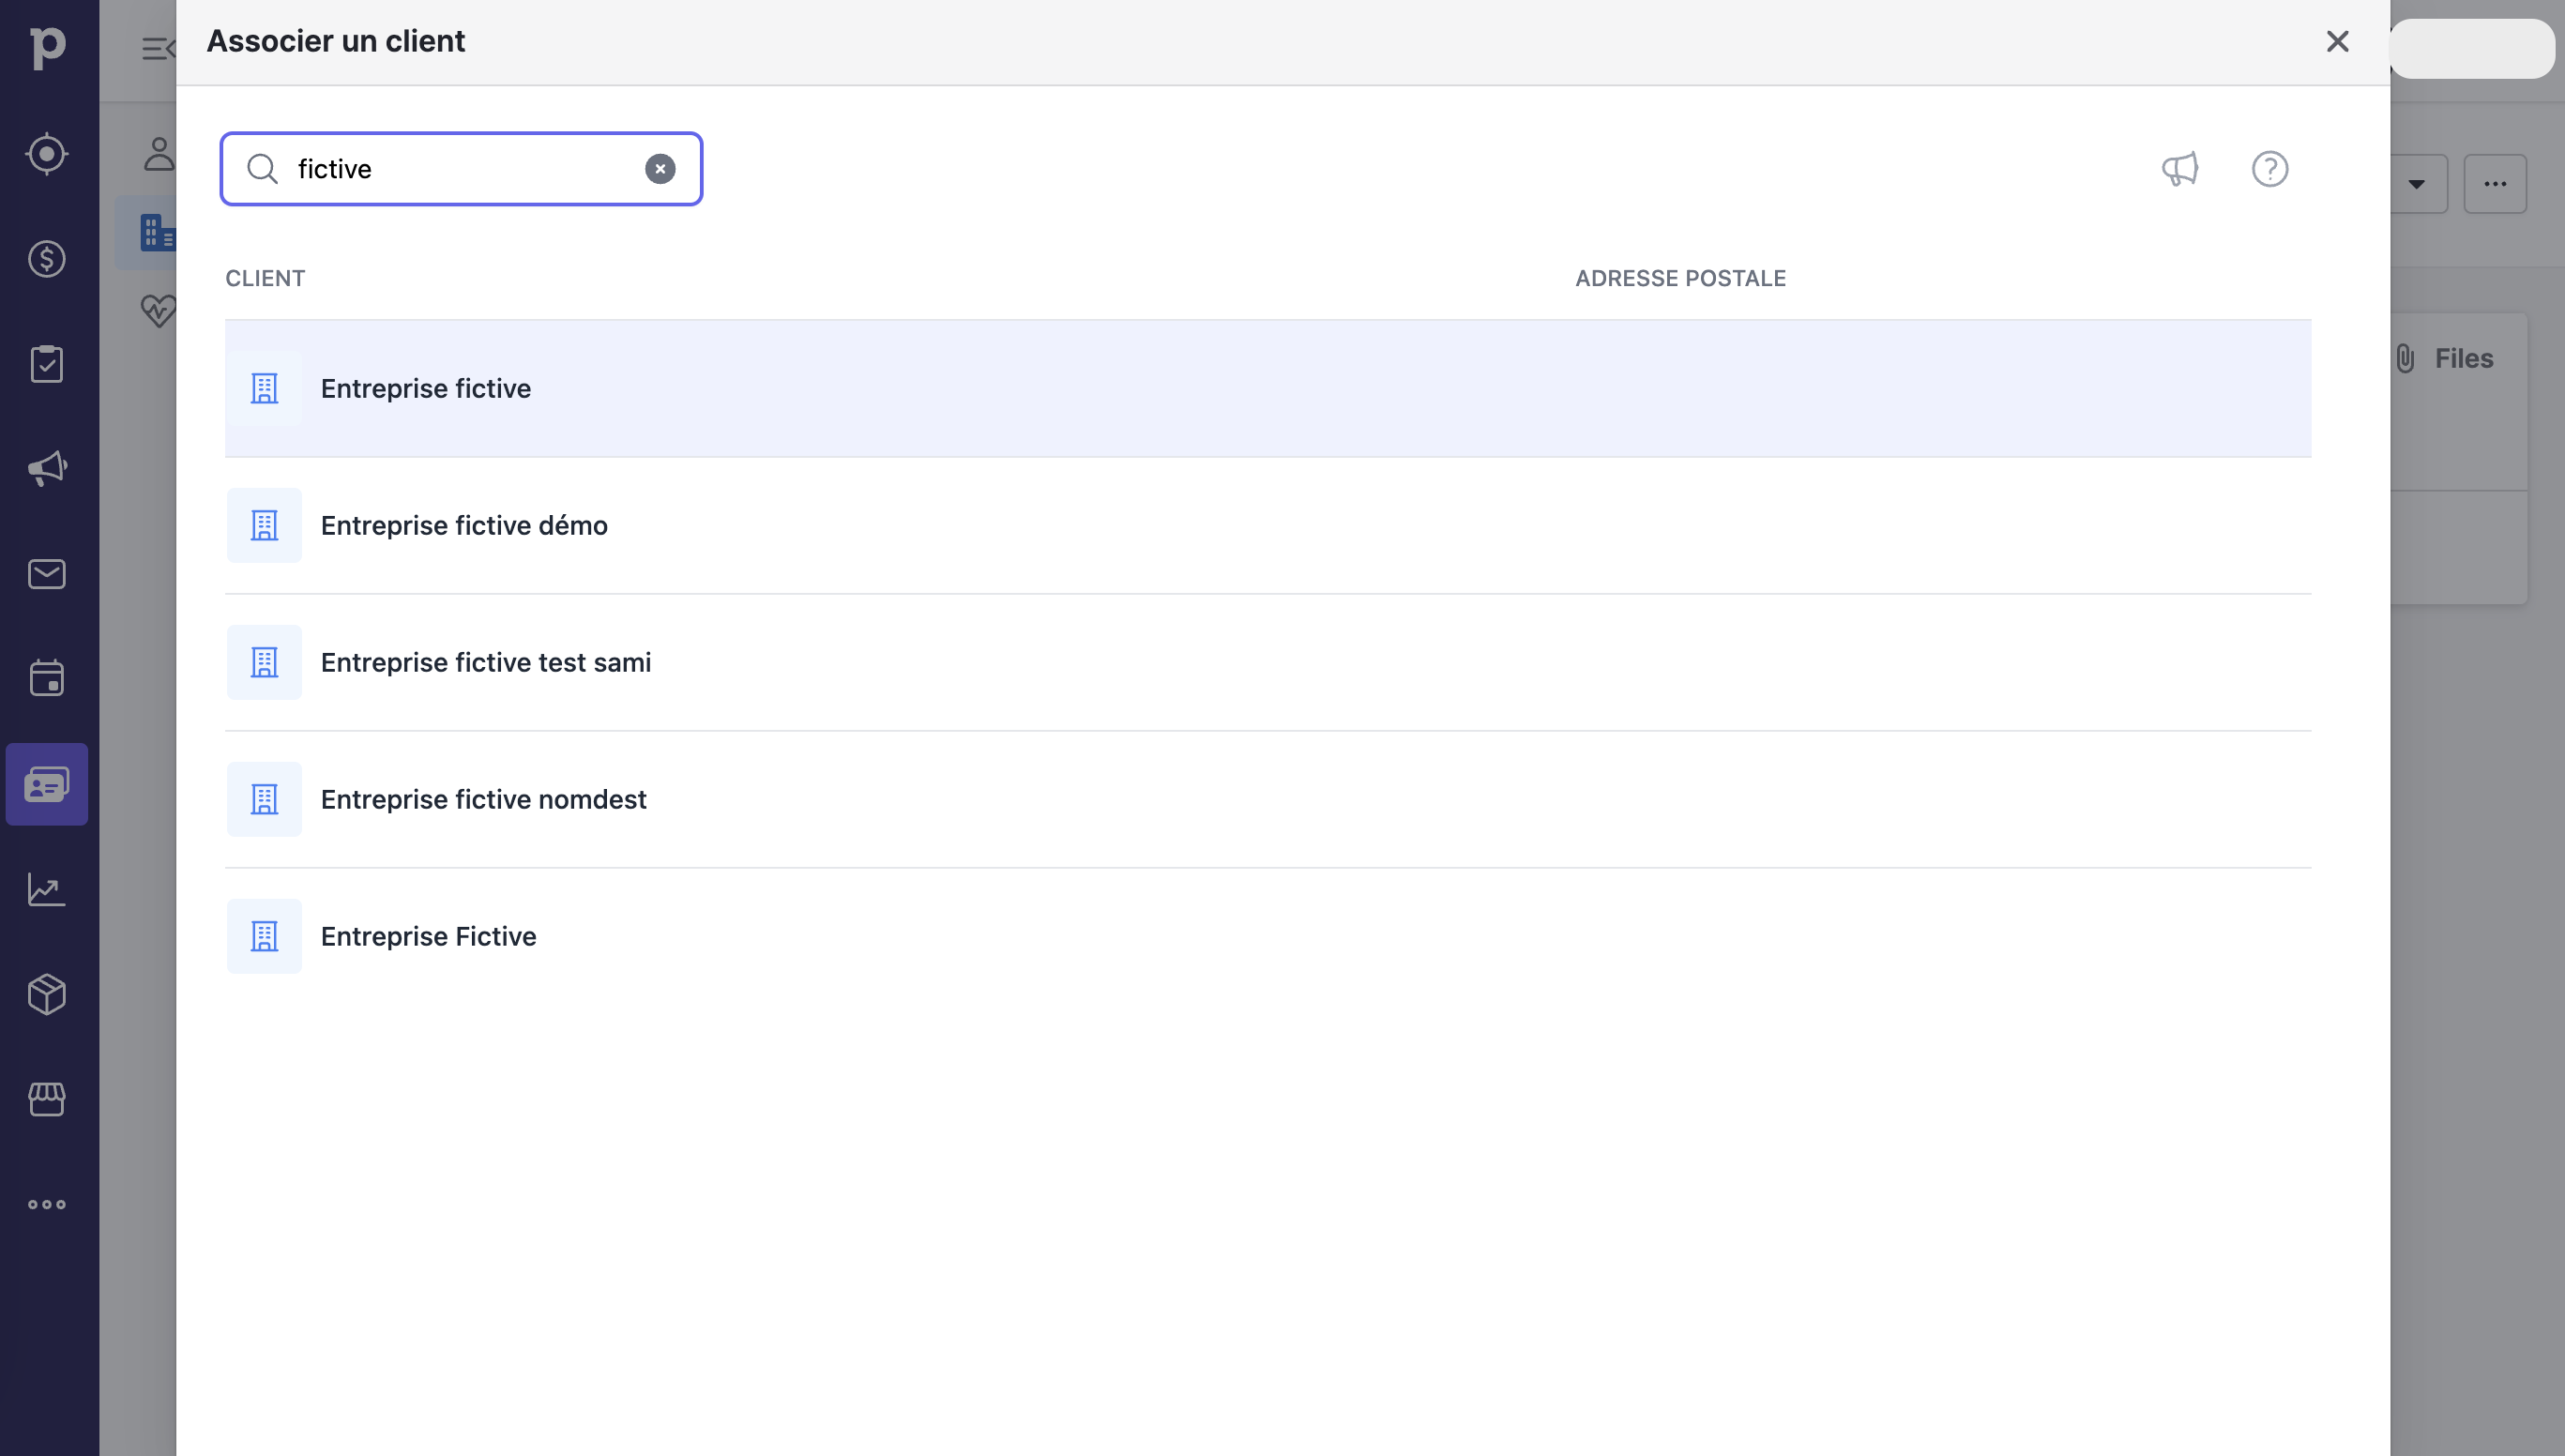Open Projects clipboard icon in sidebar
The image size is (2565, 1456).
click(47, 364)
